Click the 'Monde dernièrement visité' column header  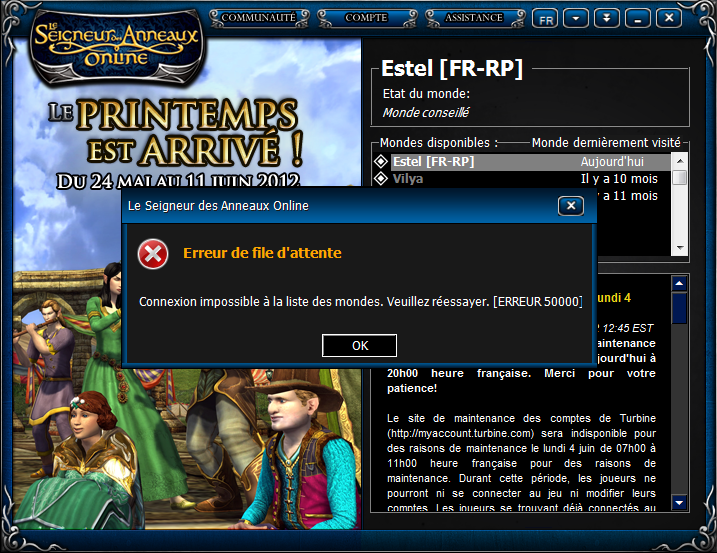[606, 143]
